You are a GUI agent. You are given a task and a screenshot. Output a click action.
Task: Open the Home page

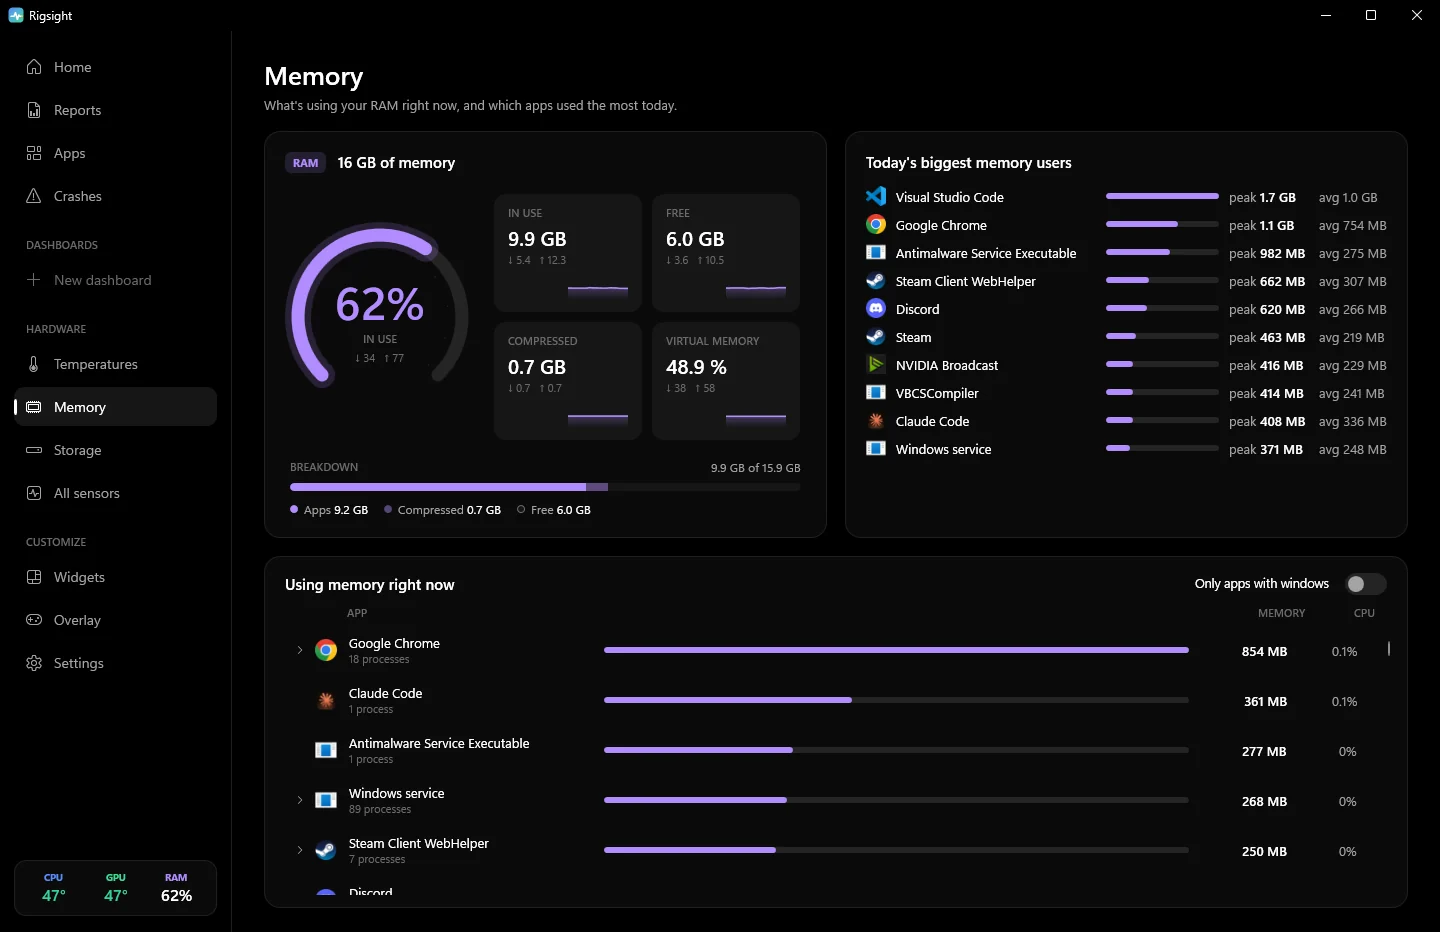[x=115, y=67]
